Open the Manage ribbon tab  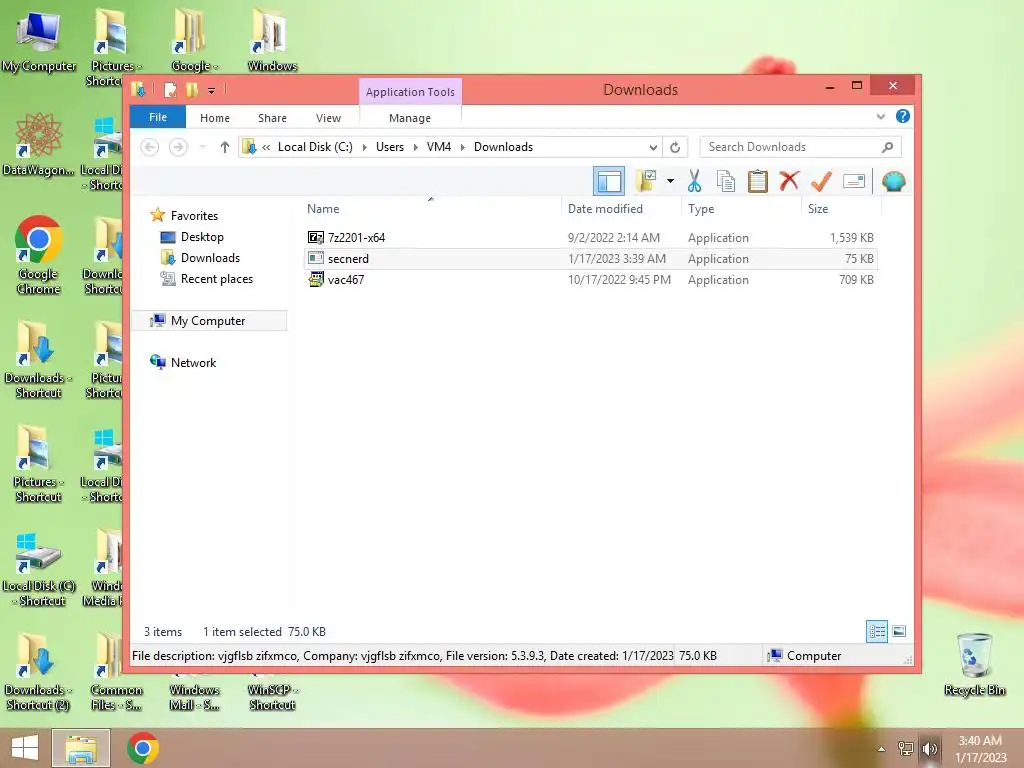[410, 118]
